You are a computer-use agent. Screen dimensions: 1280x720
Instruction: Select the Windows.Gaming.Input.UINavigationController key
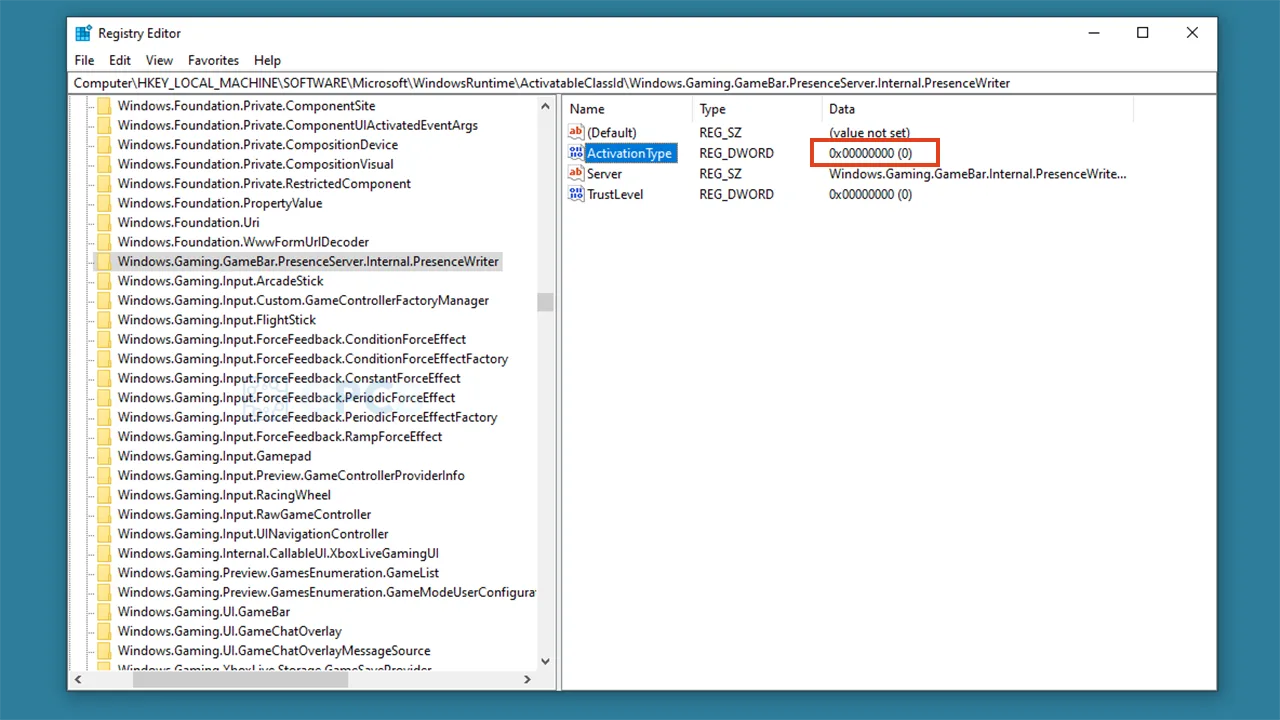pos(253,534)
